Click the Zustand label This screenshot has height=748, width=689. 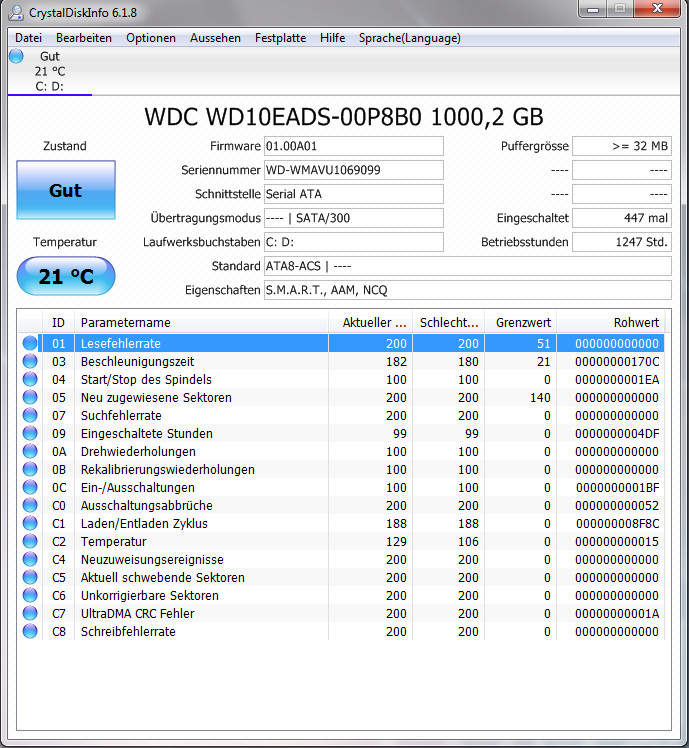[65, 146]
